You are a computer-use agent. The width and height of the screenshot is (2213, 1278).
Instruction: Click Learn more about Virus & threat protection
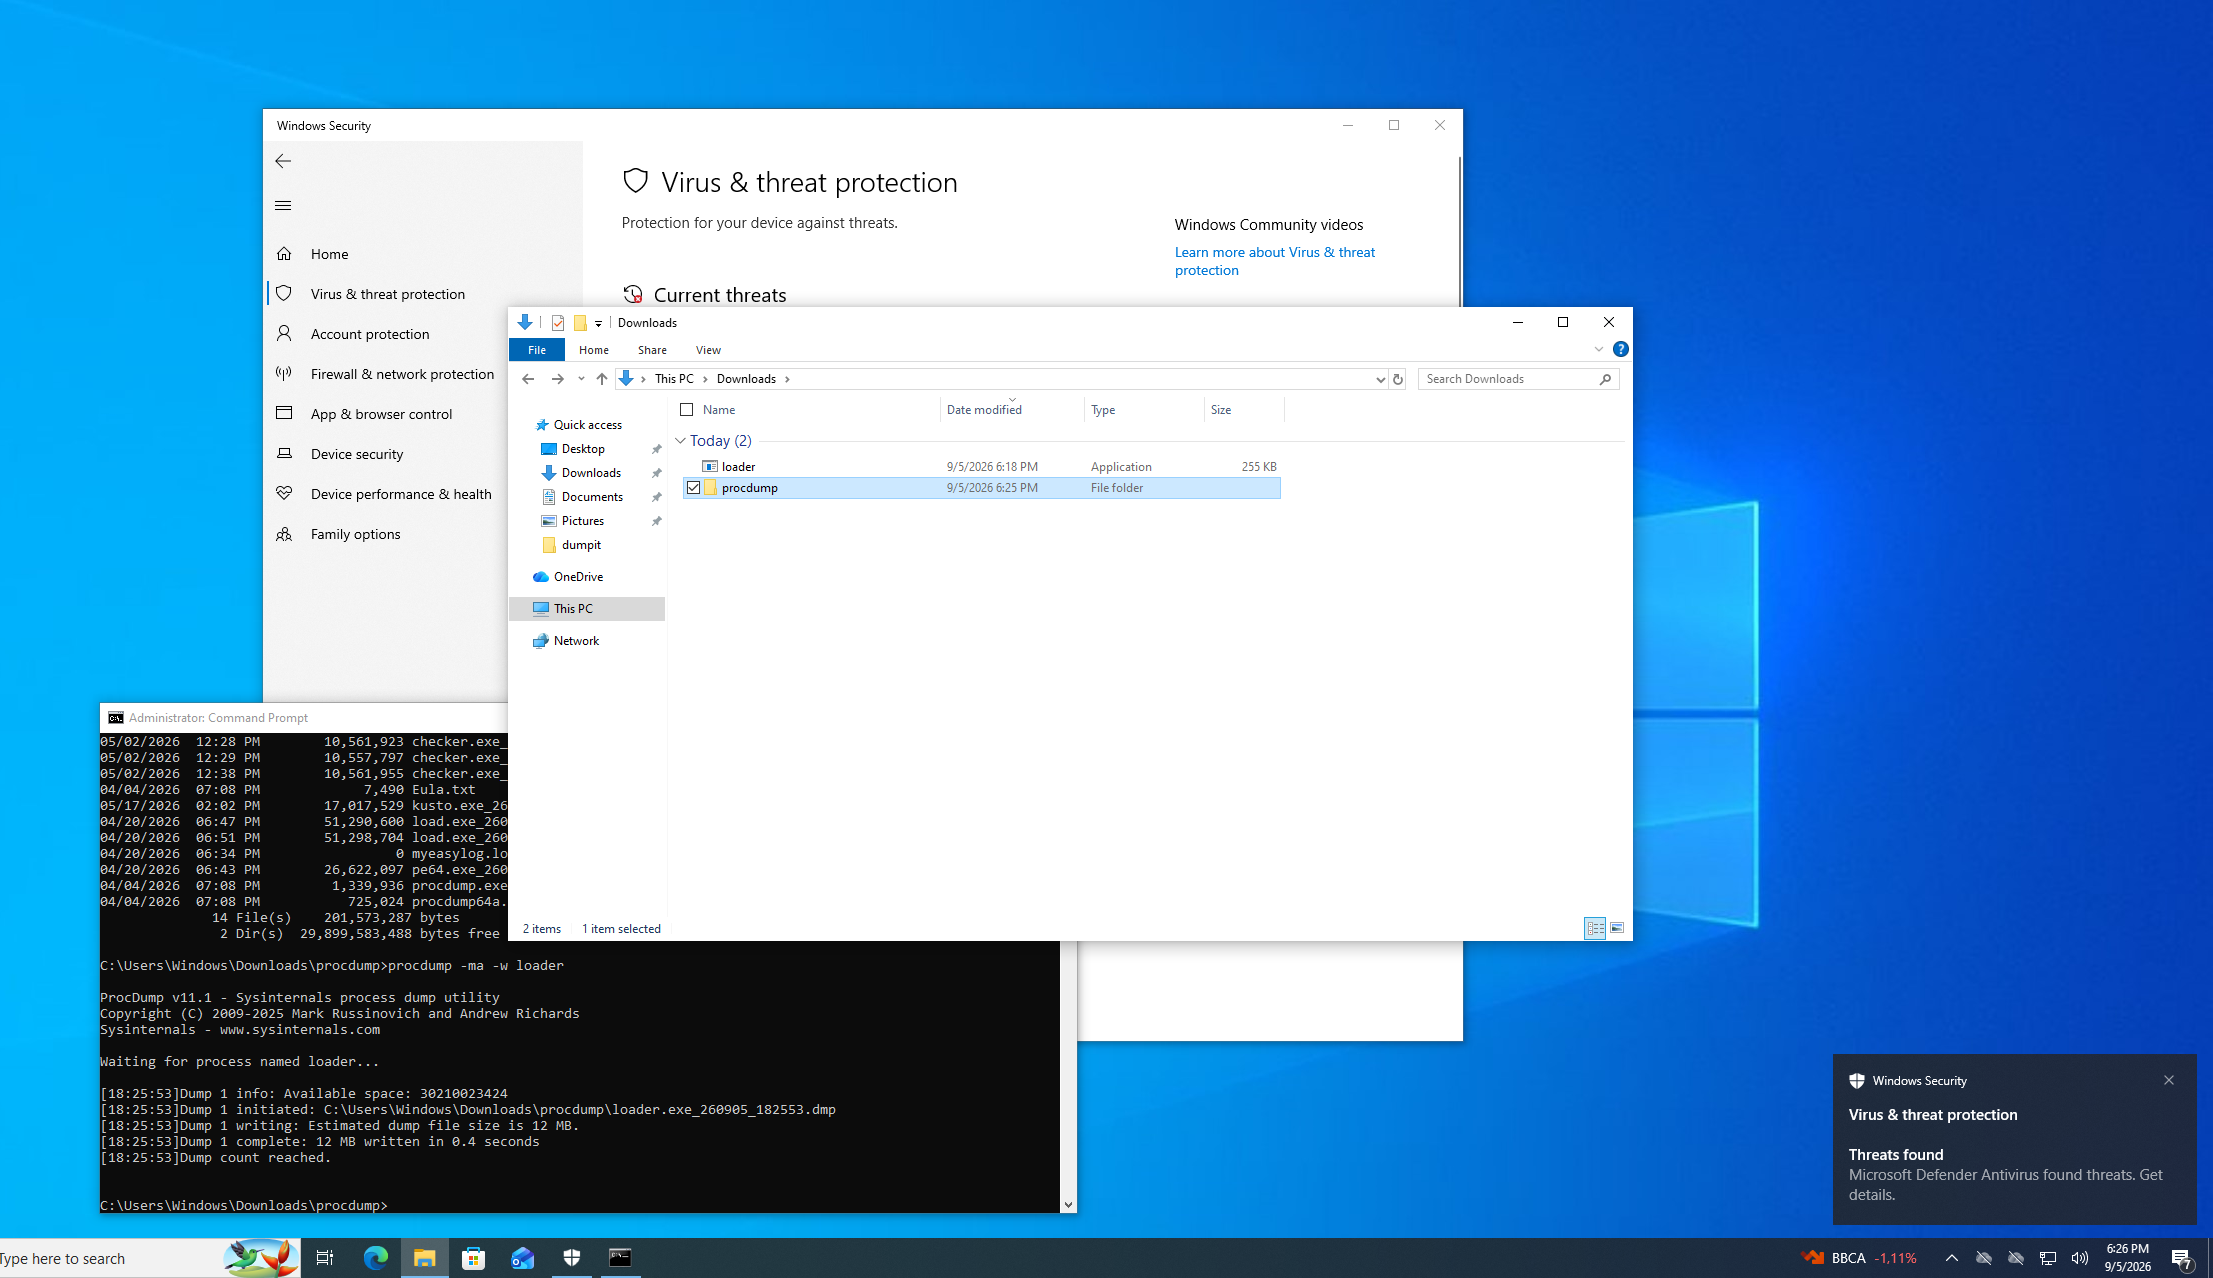pyautogui.click(x=1274, y=261)
